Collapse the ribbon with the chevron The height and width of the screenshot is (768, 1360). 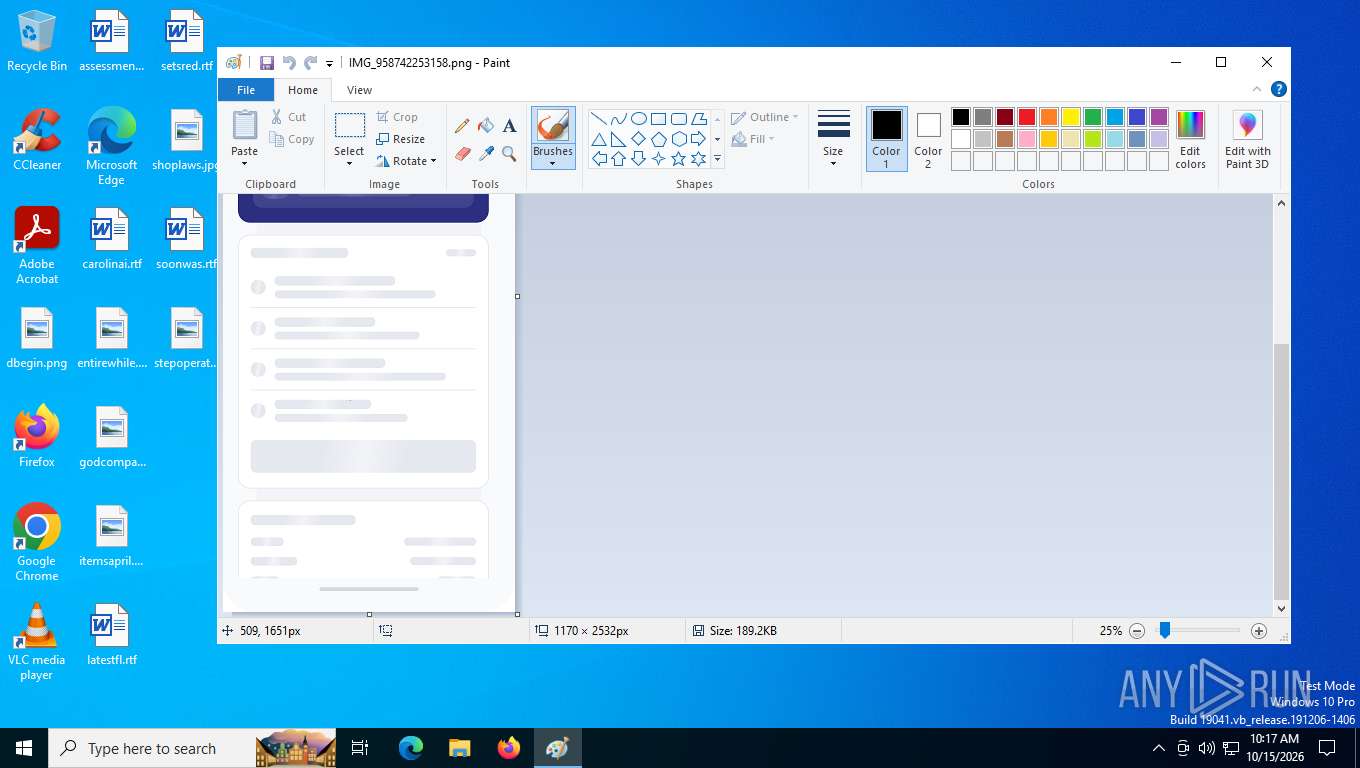[x=1257, y=89]
